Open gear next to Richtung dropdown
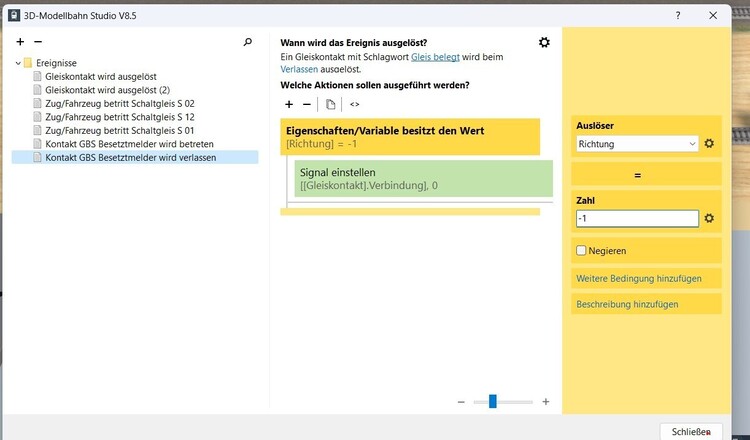 (x=709, y=143)
